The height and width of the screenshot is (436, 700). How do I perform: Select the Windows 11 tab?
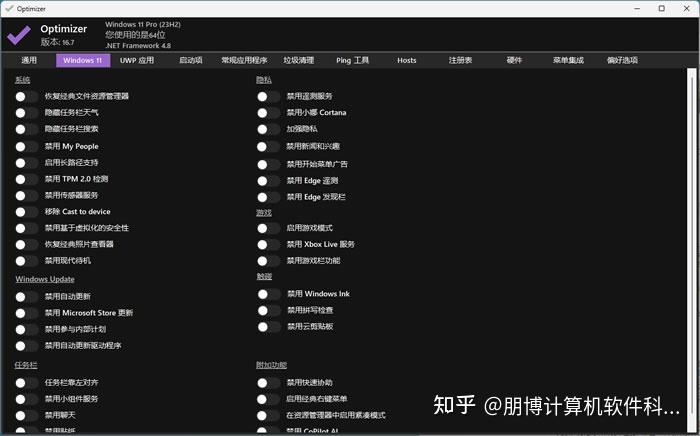[83, 60]
